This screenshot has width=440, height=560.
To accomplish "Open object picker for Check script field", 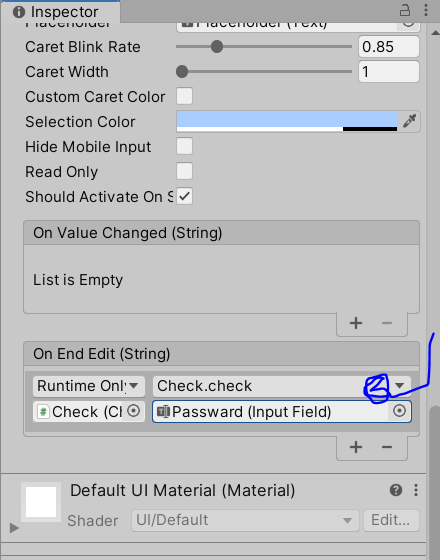I will 133,411.
